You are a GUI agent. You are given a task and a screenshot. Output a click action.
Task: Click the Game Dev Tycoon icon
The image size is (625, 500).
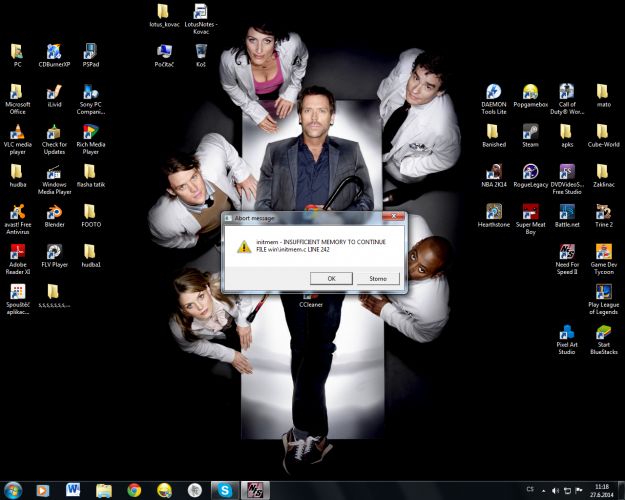[603, 260]
